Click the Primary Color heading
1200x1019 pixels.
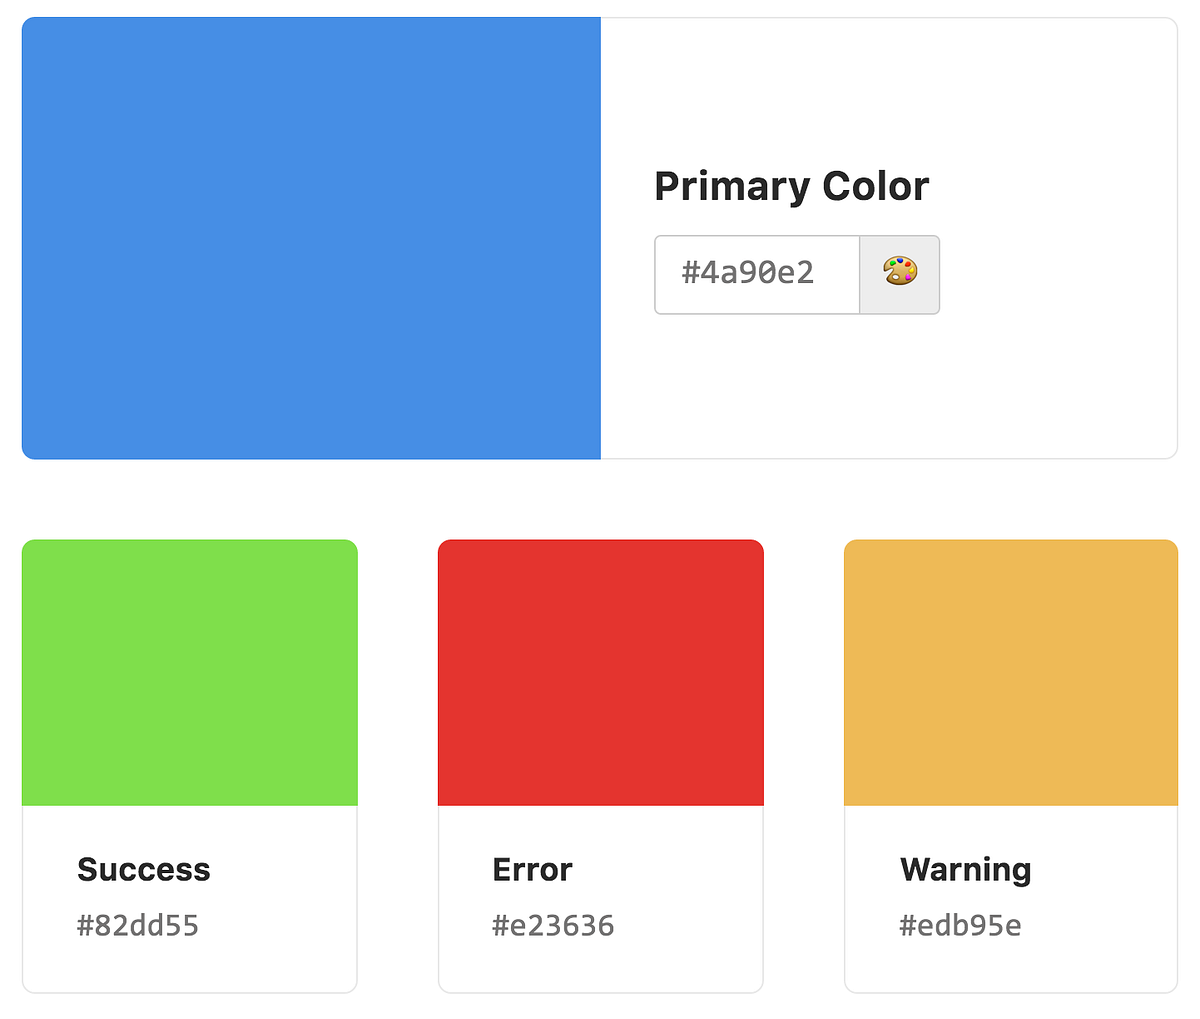[x=790, y=185]
